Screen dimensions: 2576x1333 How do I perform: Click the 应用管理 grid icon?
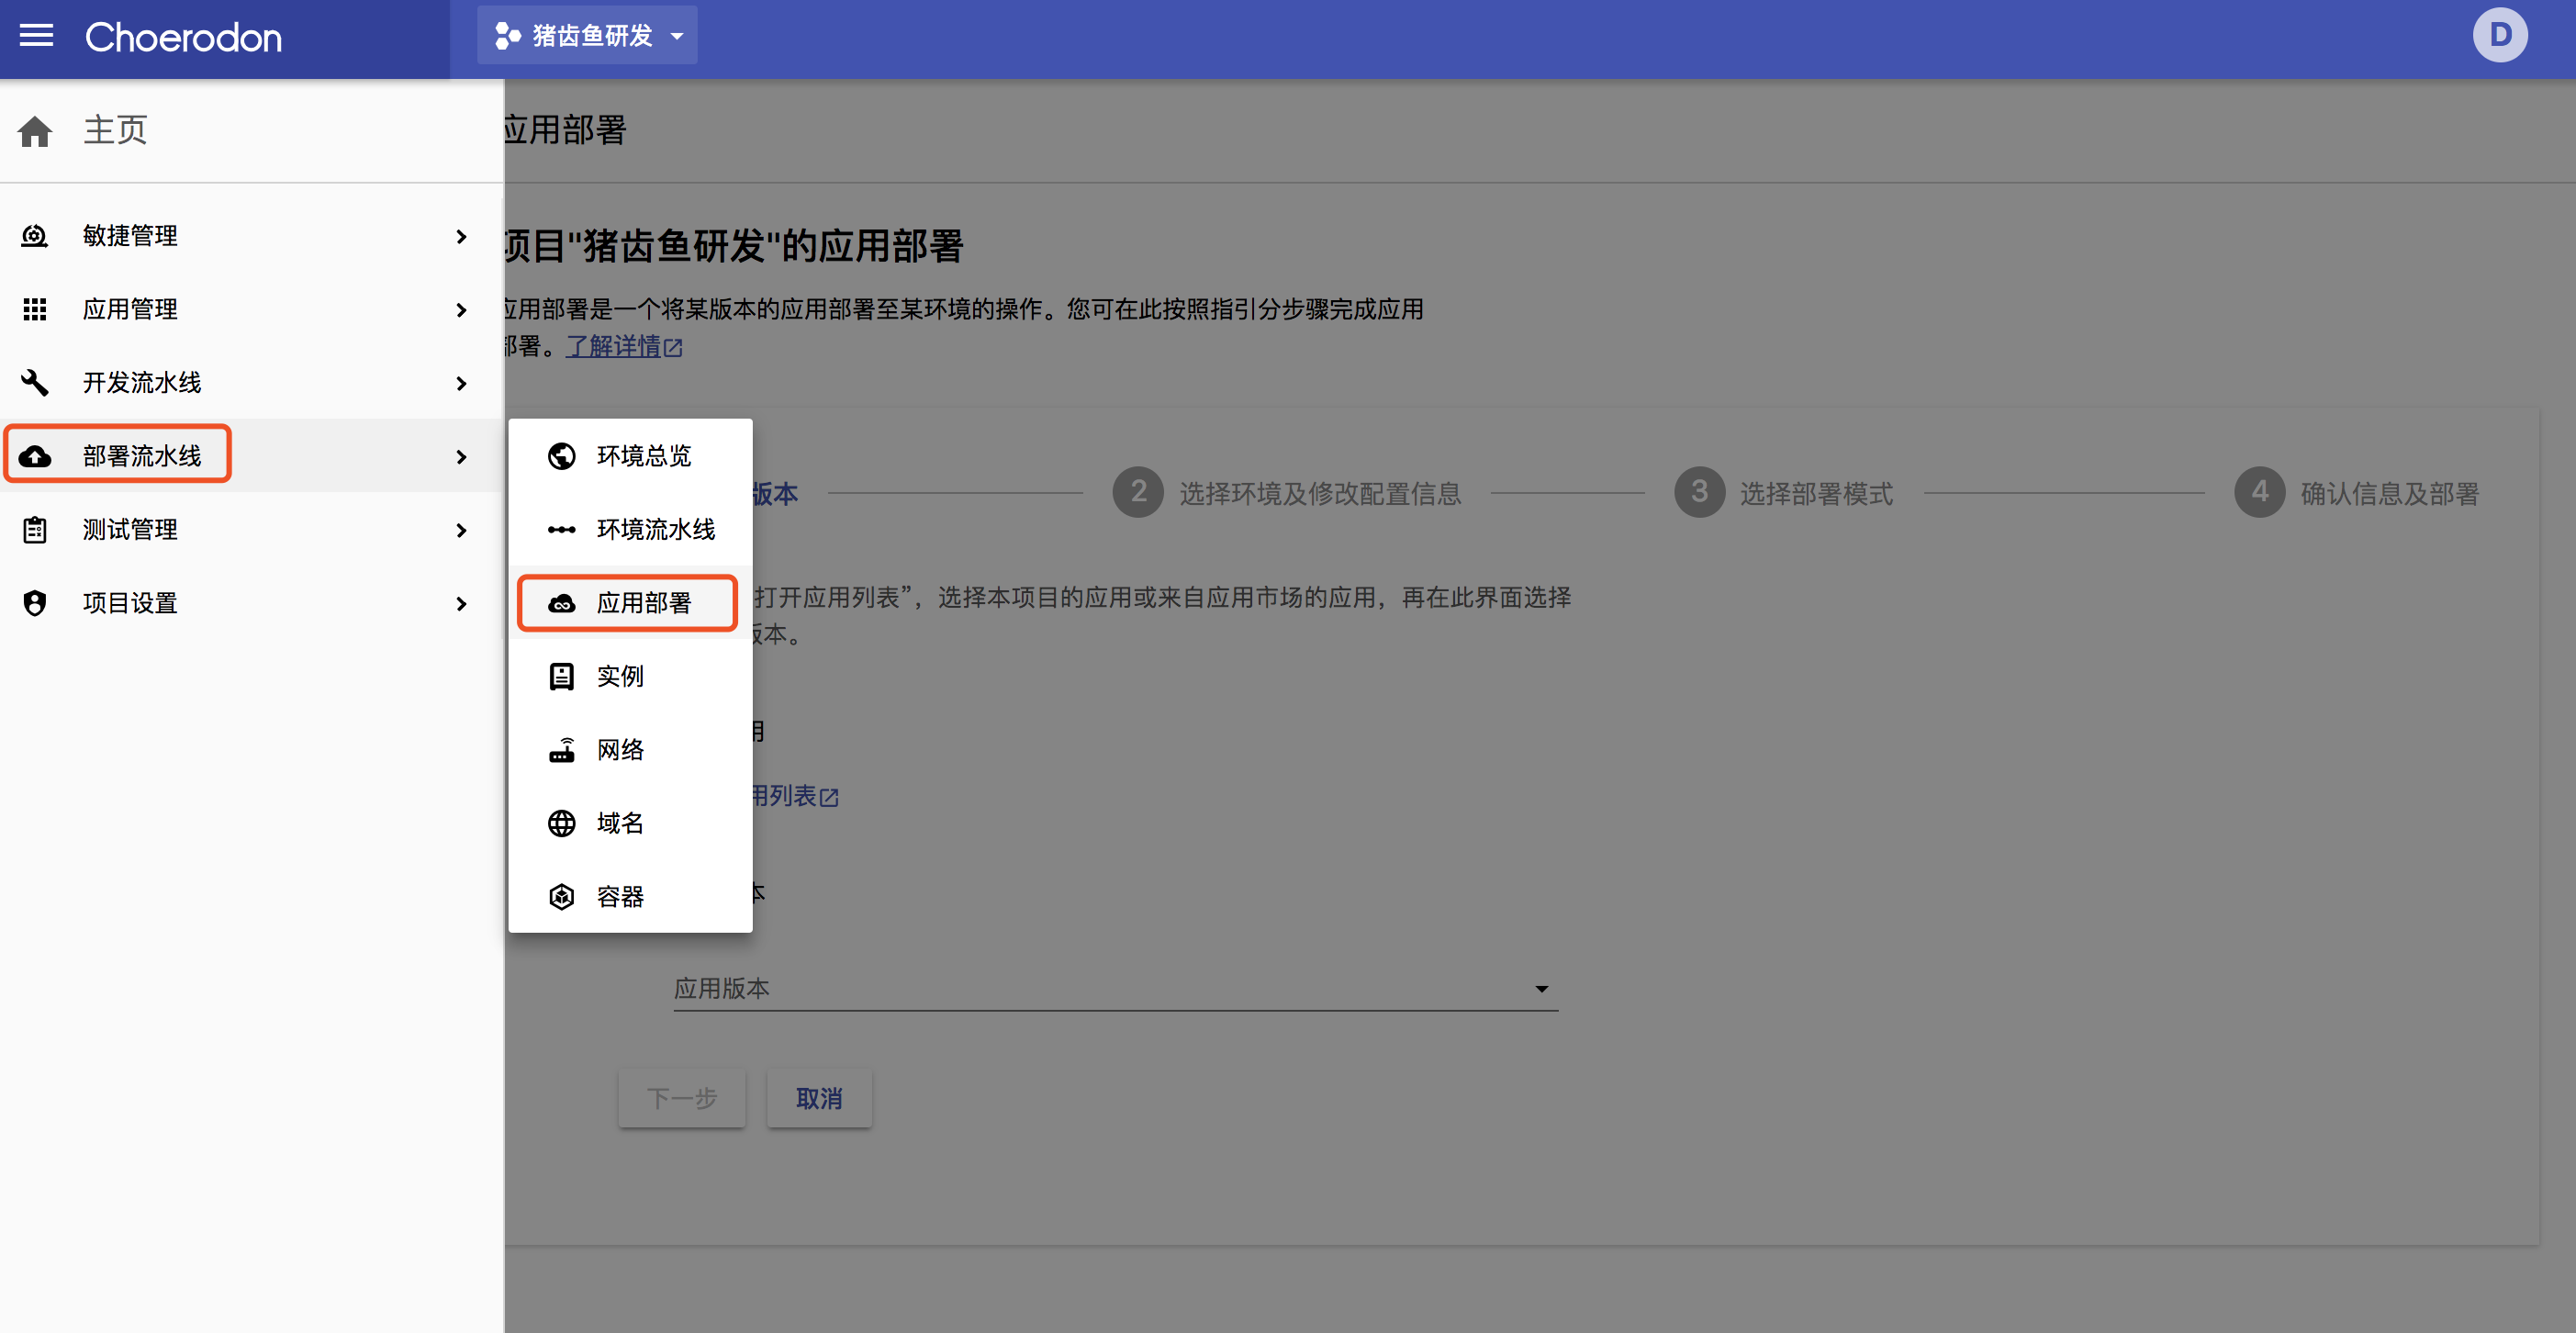point(35,309)
